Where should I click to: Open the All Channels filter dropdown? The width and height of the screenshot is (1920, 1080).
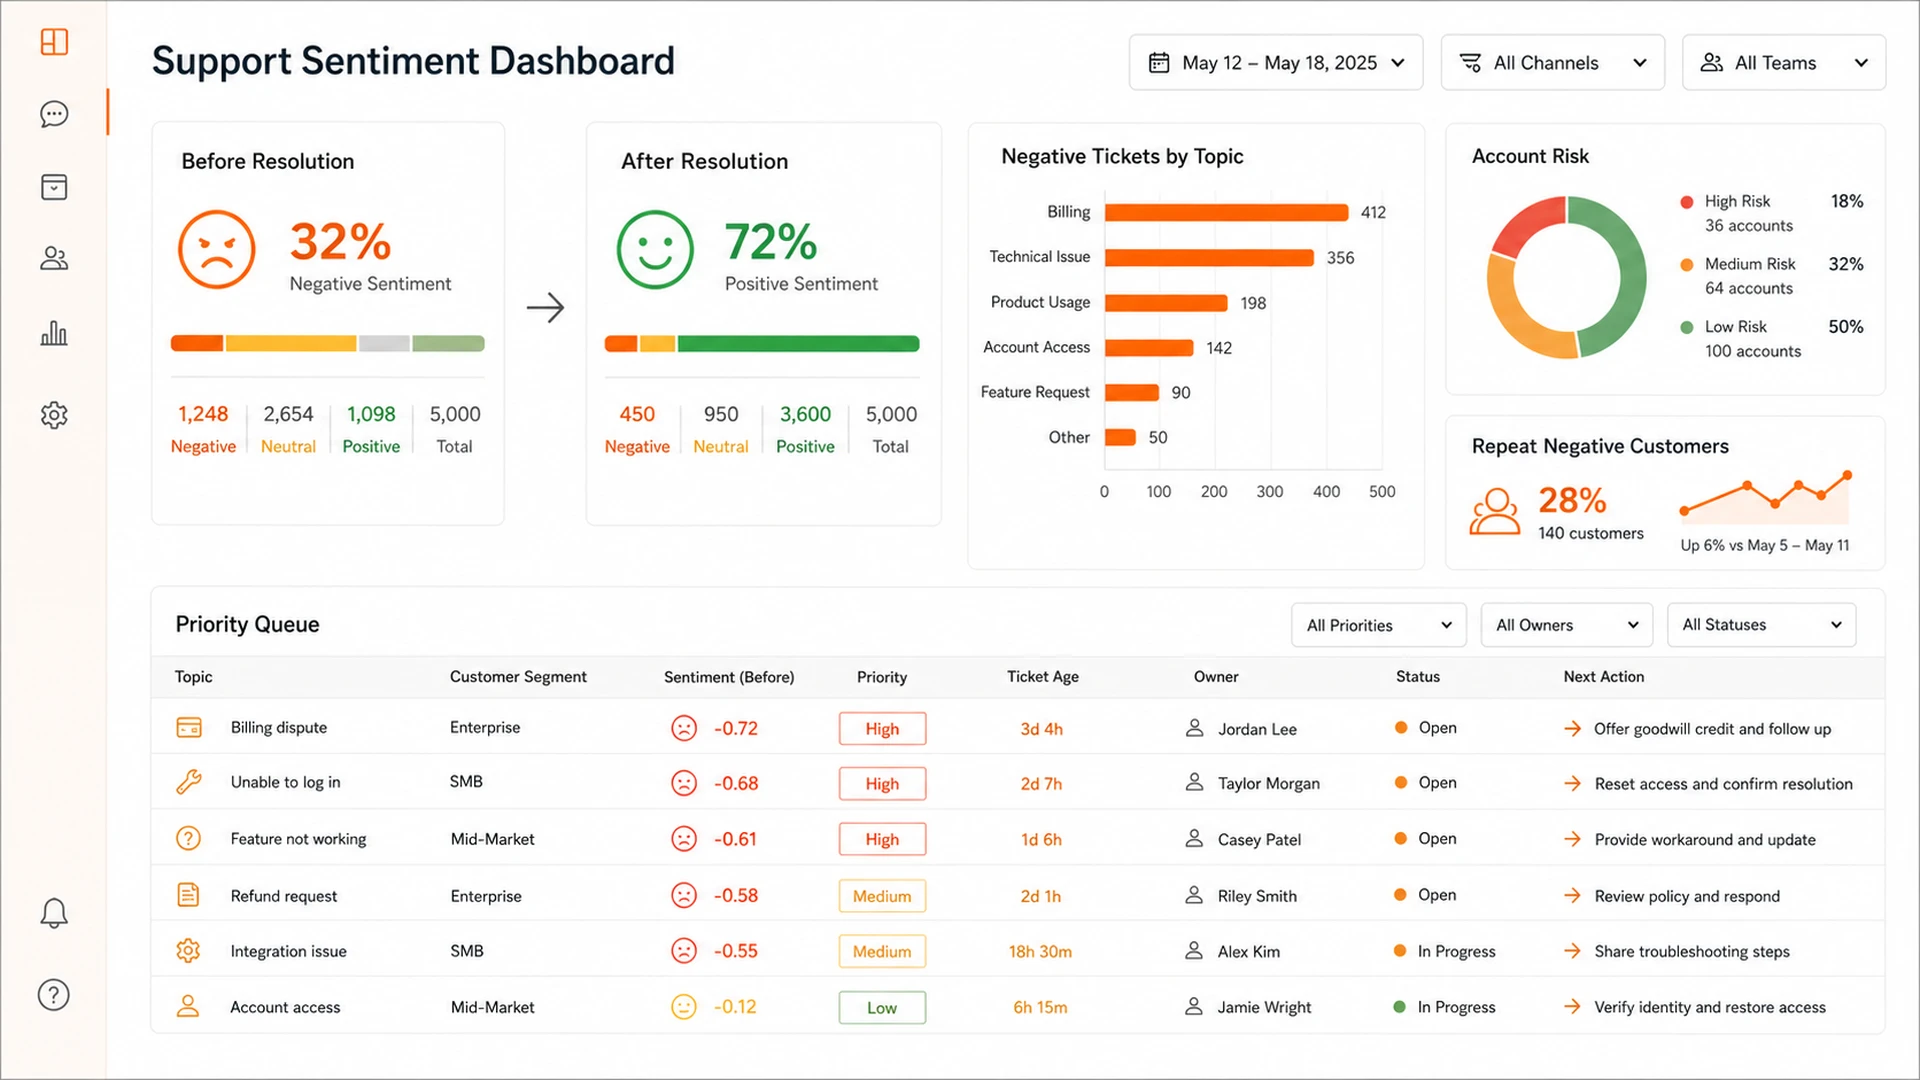point(1553,63)
